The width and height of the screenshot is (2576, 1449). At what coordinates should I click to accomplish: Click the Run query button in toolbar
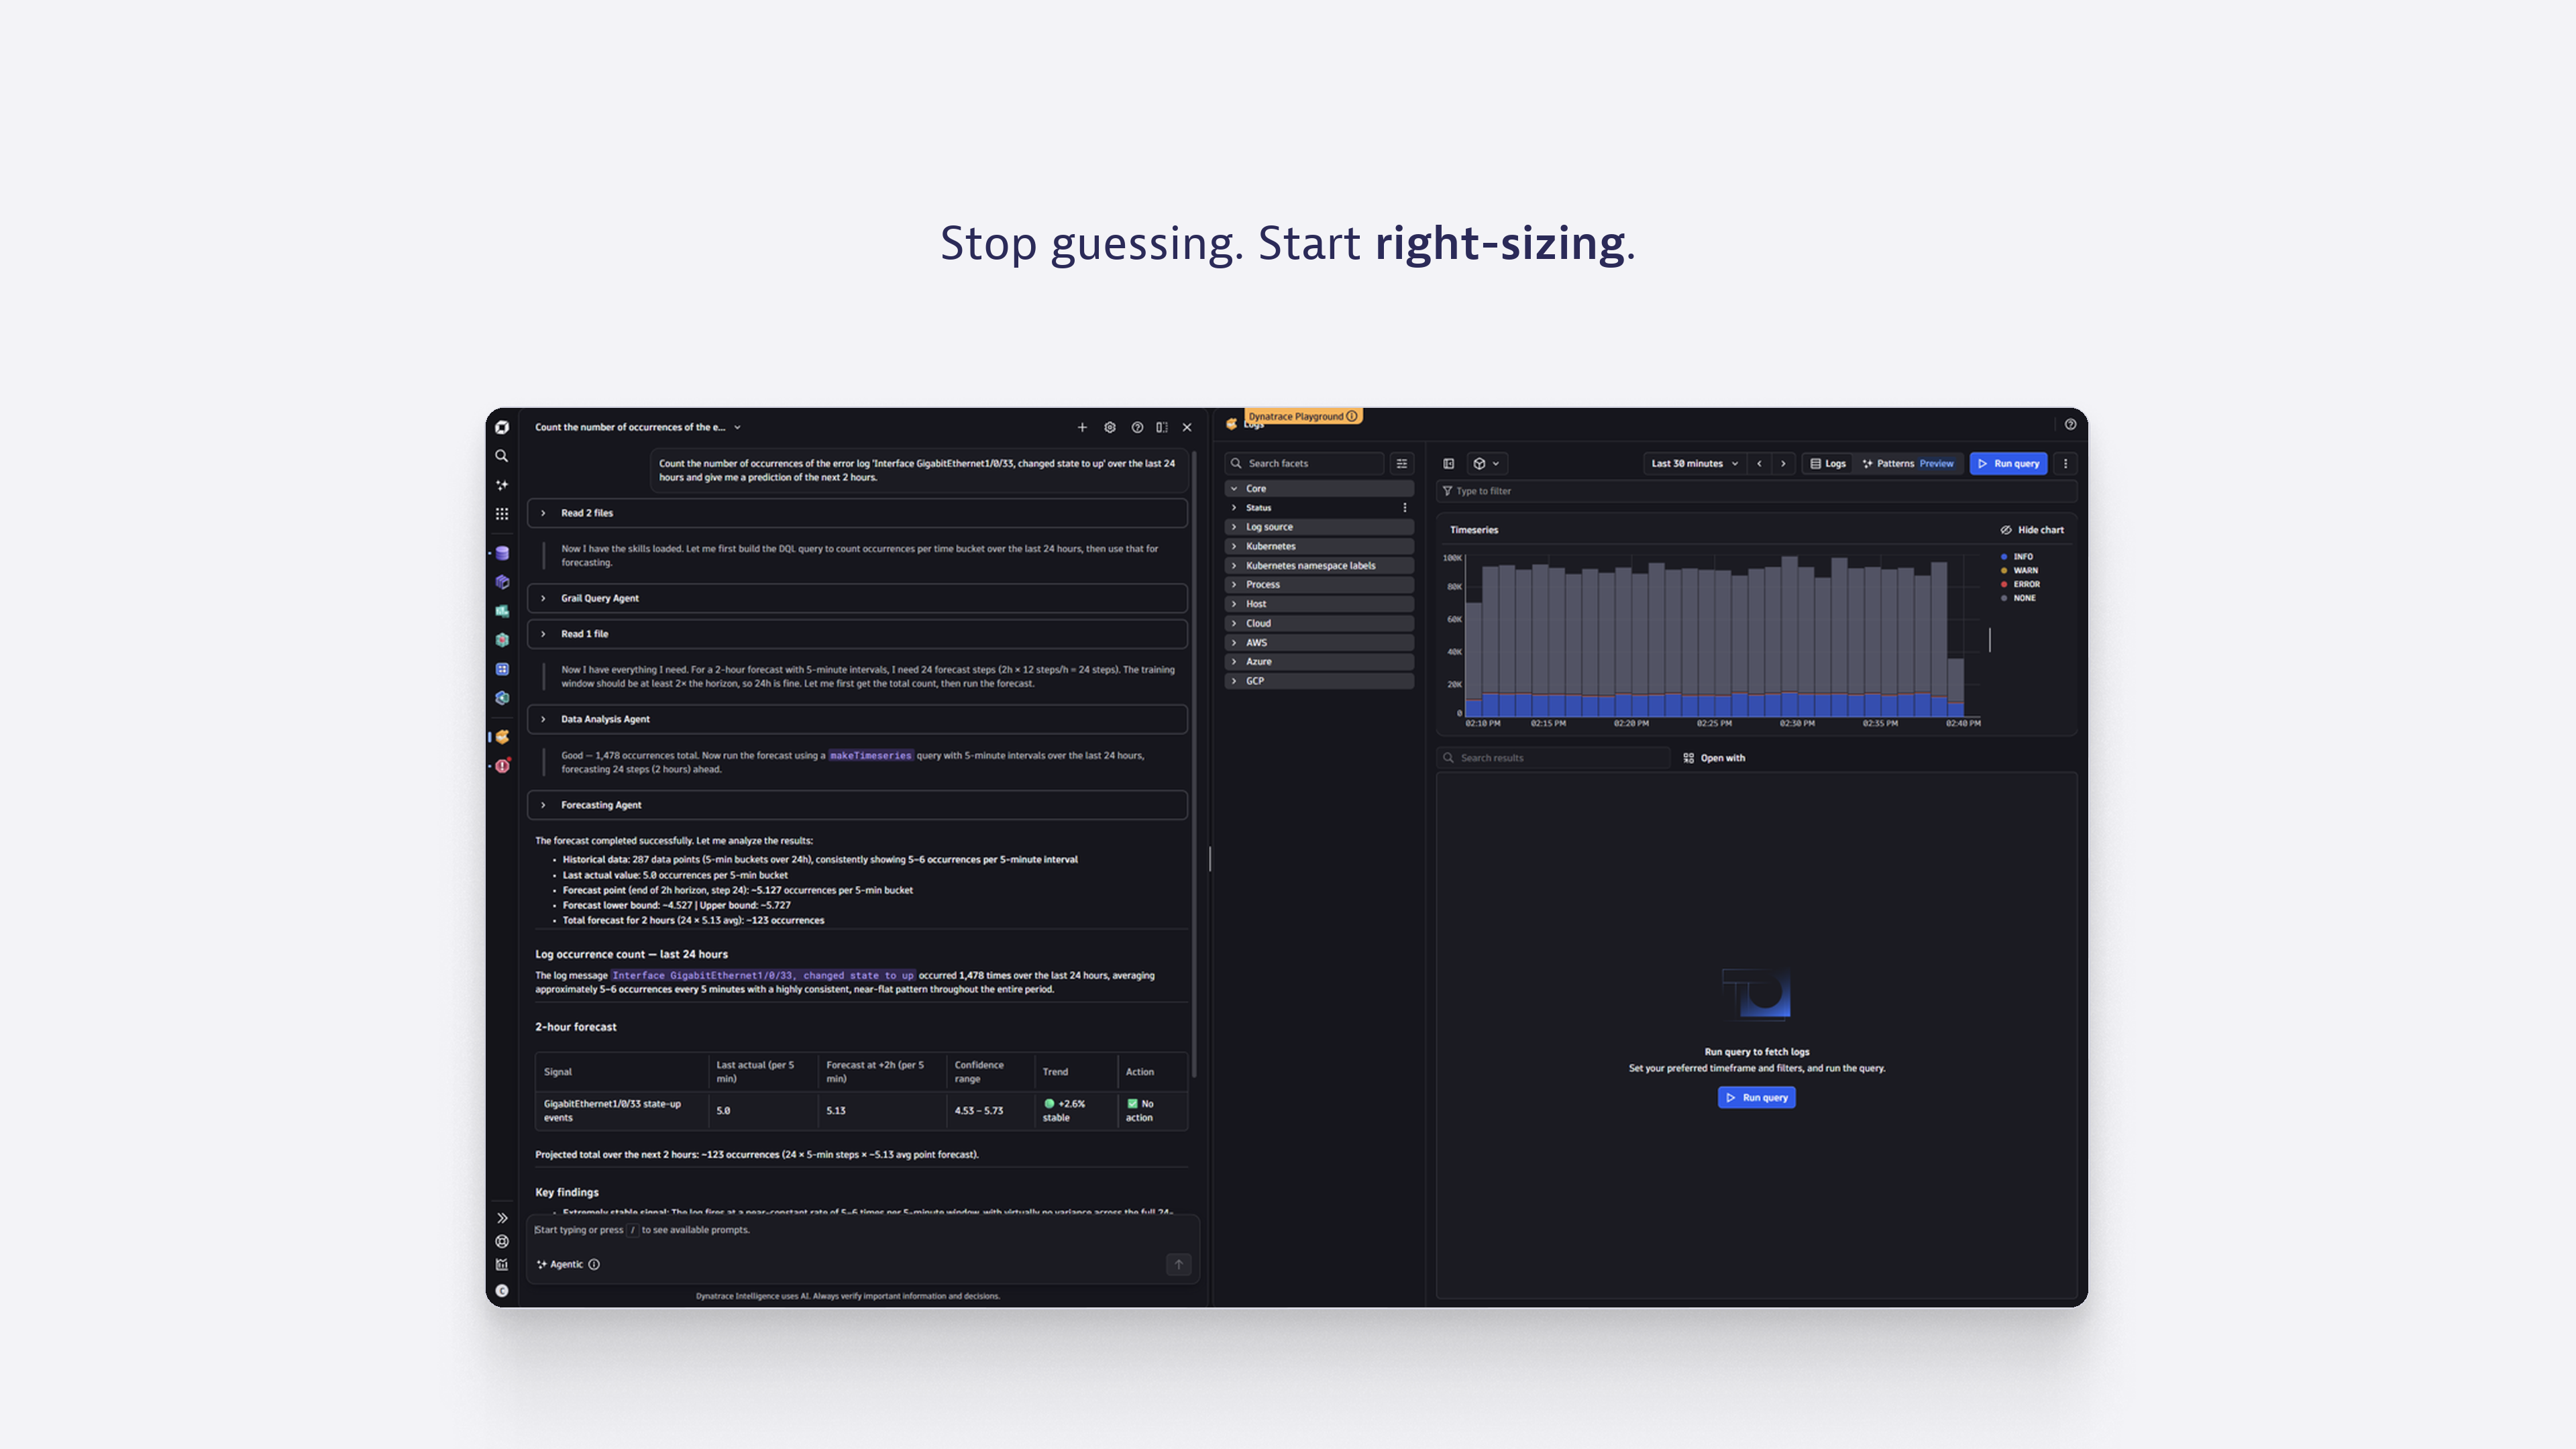pos(2008,463)
